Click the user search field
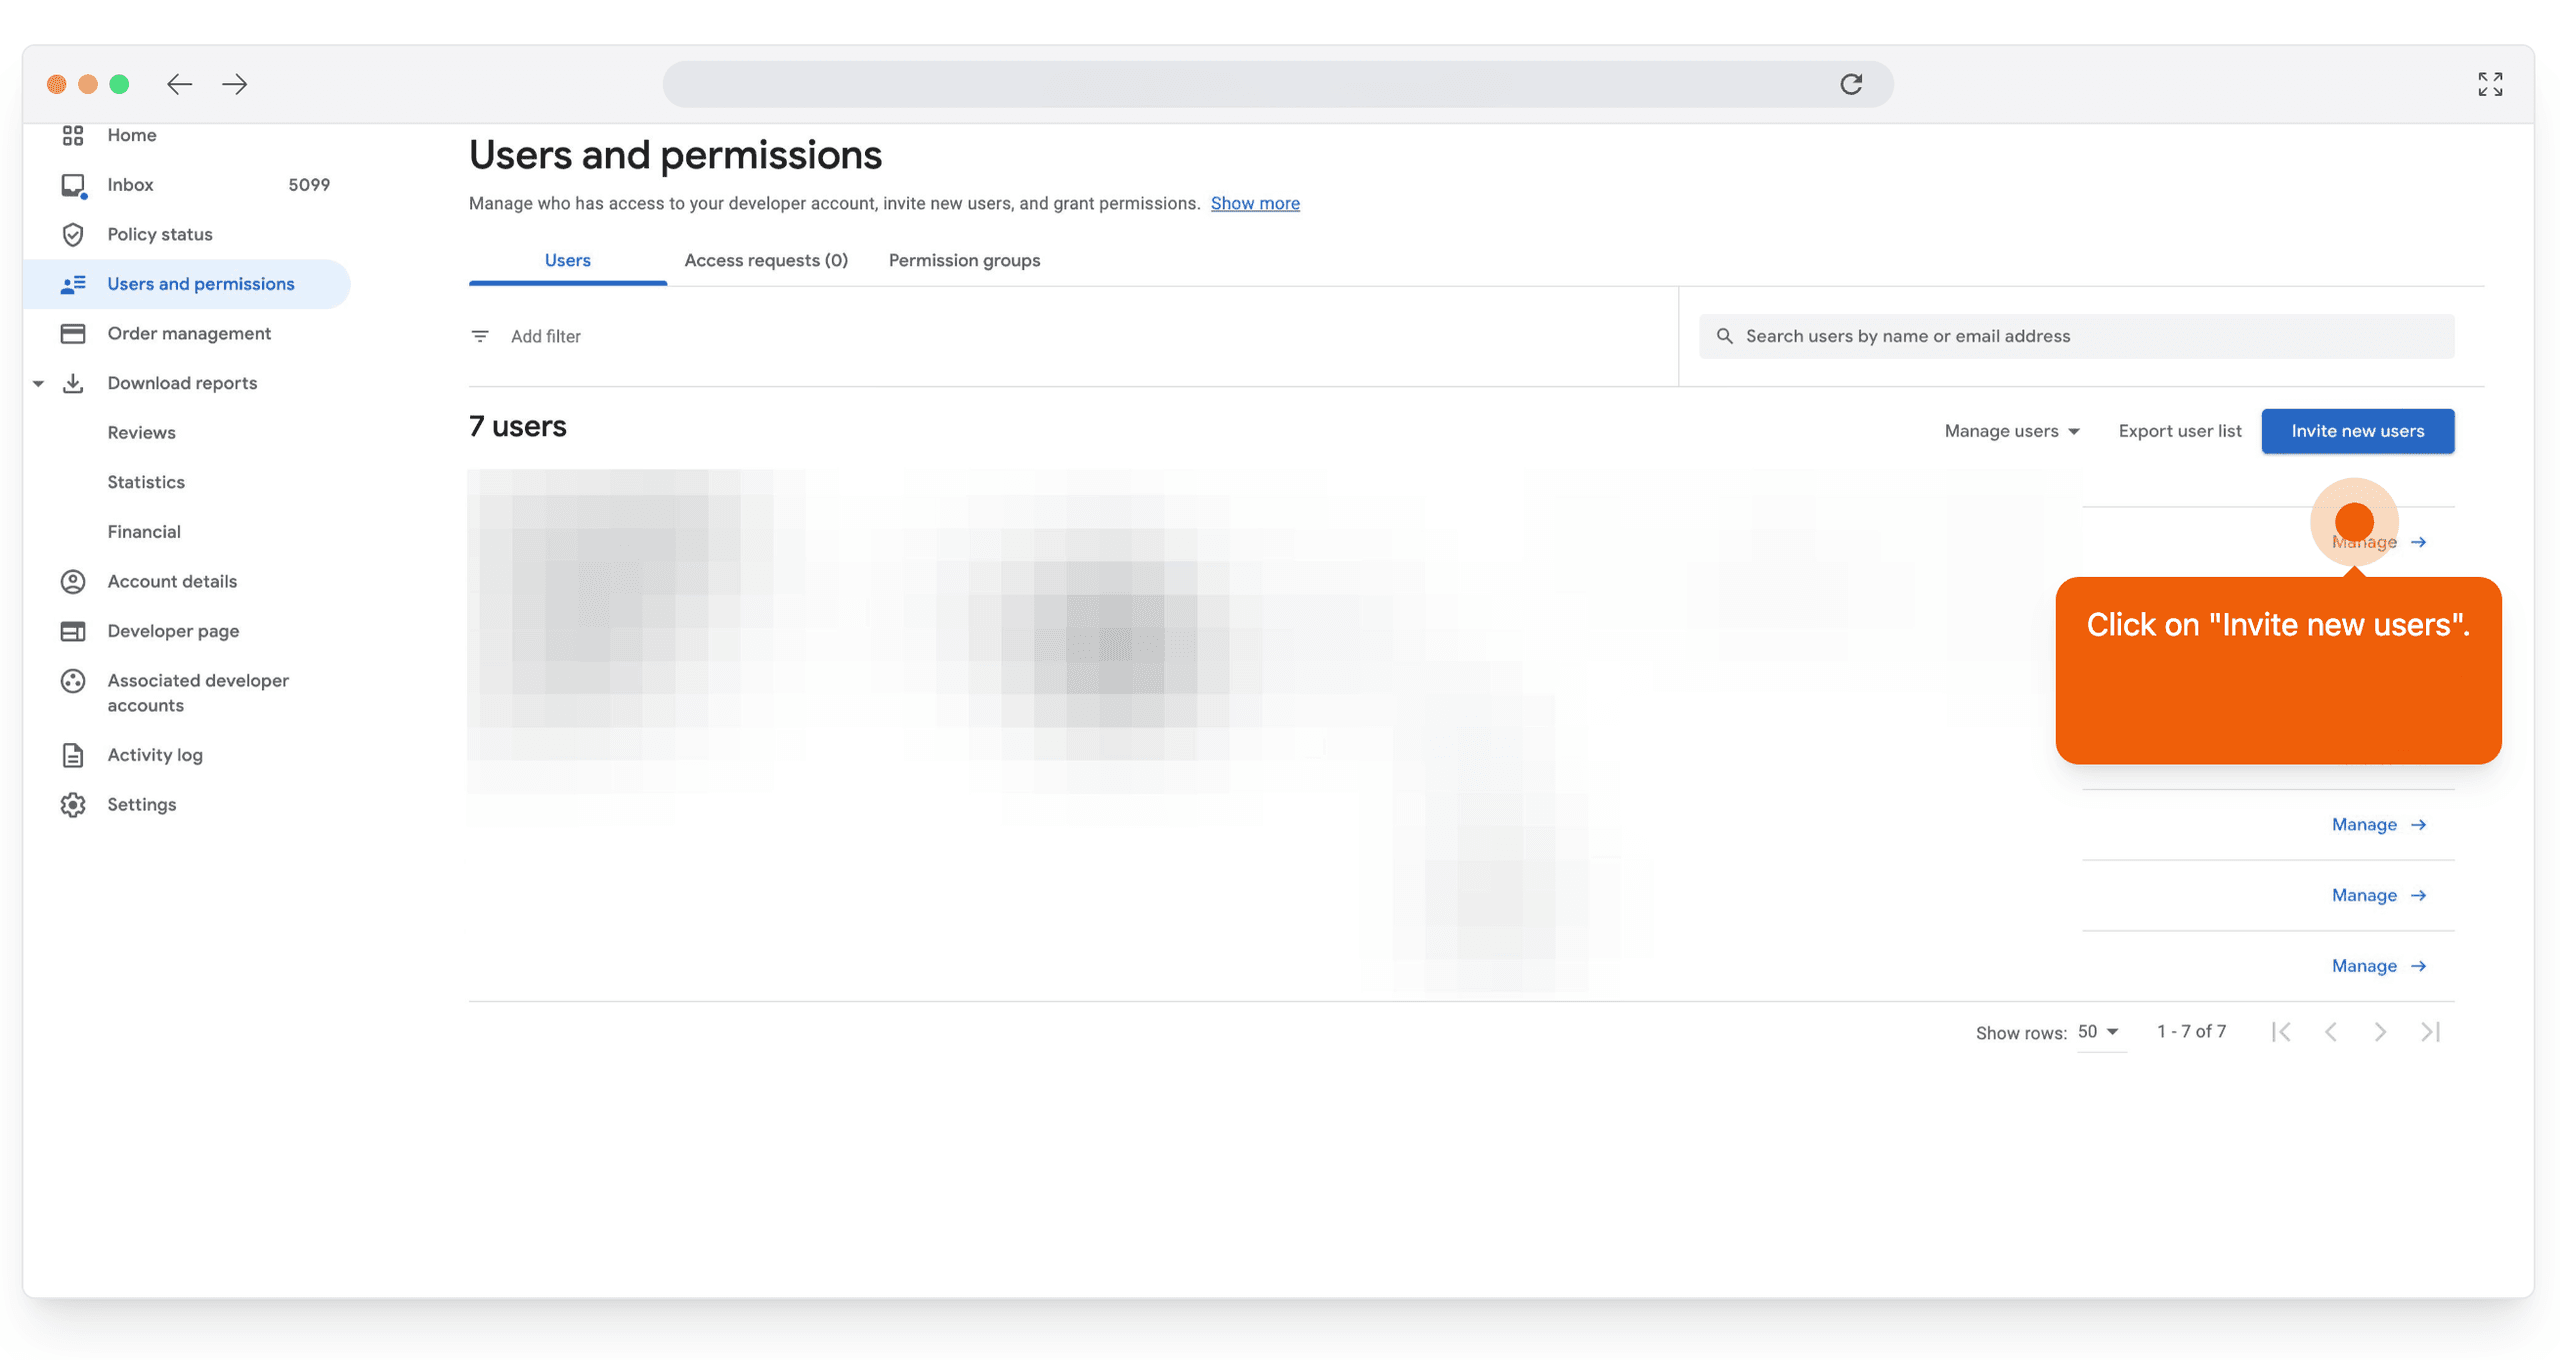The image size is (2560, 1360). pyautogui.click(x=2077, y=336)
